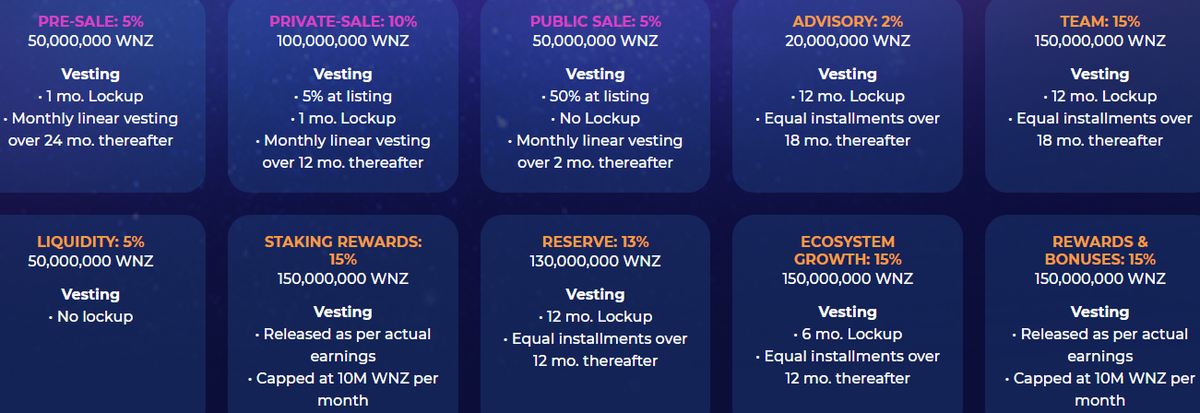Viewport: 1200px width, 413px height.
Task: Select the RESERVE: 13% heading
Action: click(595, 241)
